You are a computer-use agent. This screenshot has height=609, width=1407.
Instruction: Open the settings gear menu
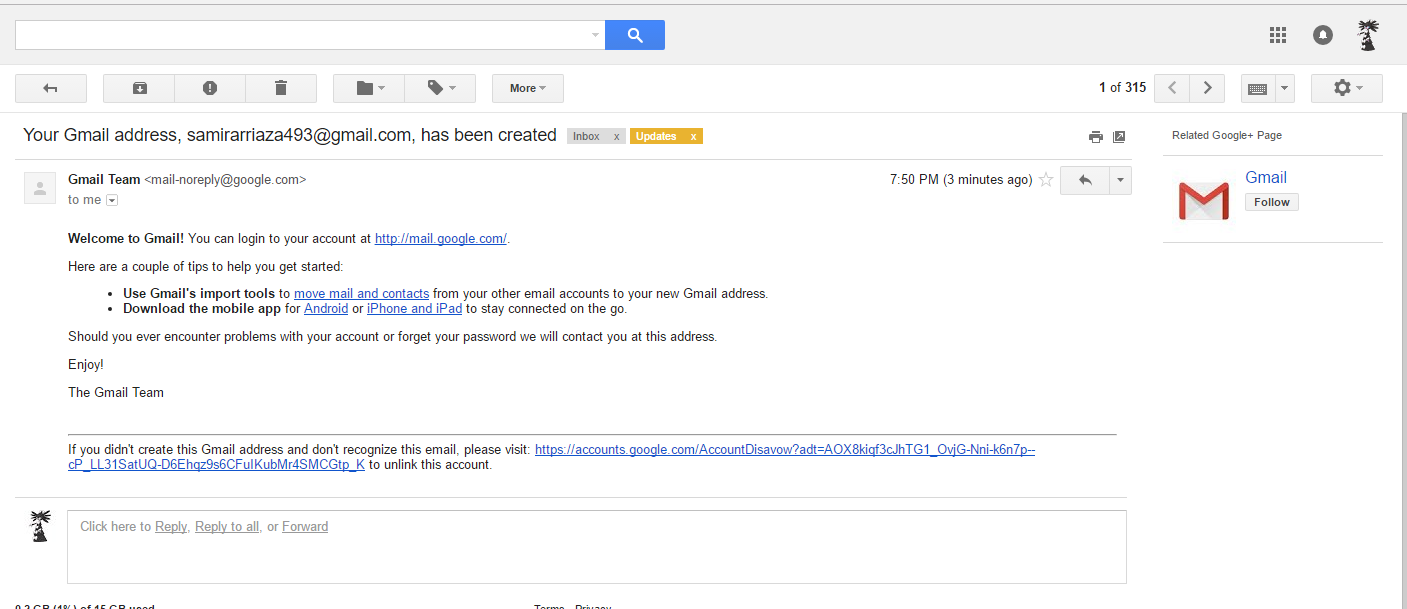[x=1347, y=88]
